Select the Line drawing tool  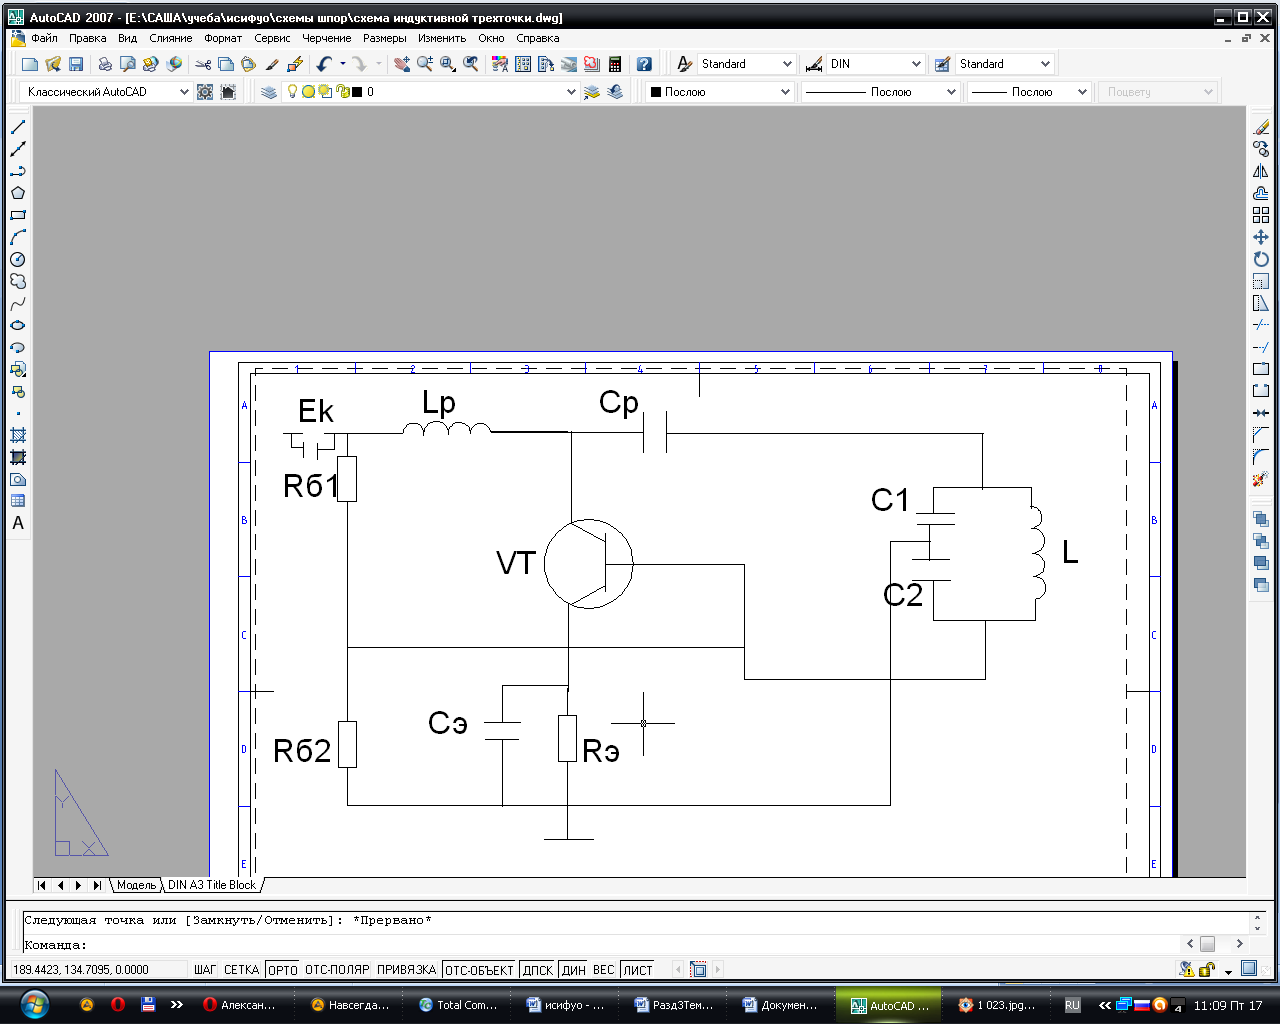[18, 127]
